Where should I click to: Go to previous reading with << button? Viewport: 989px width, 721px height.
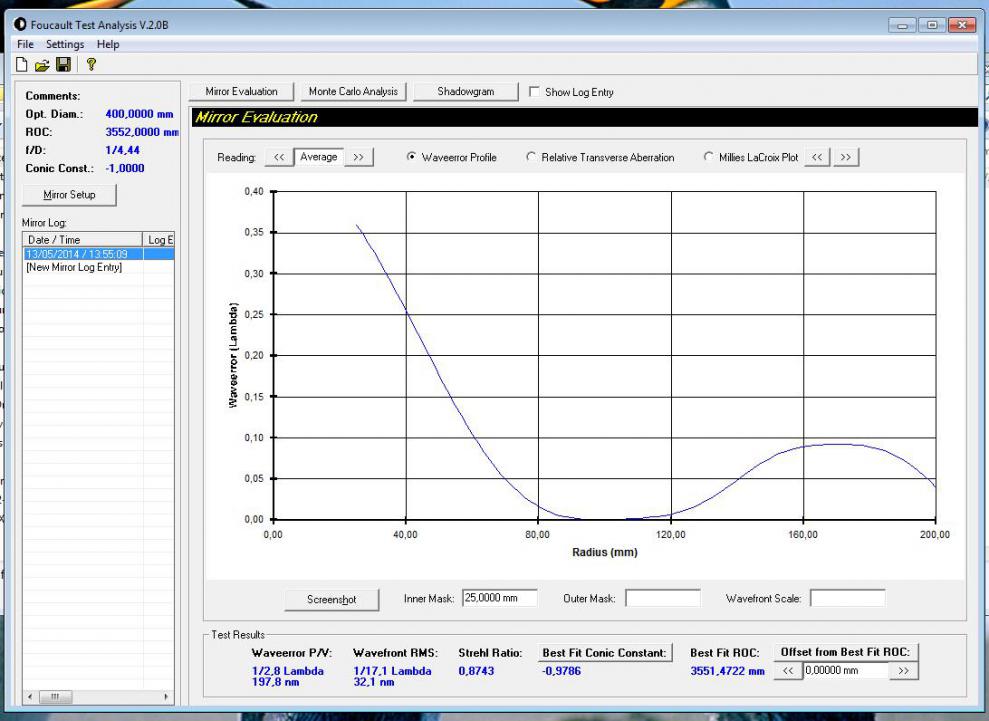[x=279, y=157]
